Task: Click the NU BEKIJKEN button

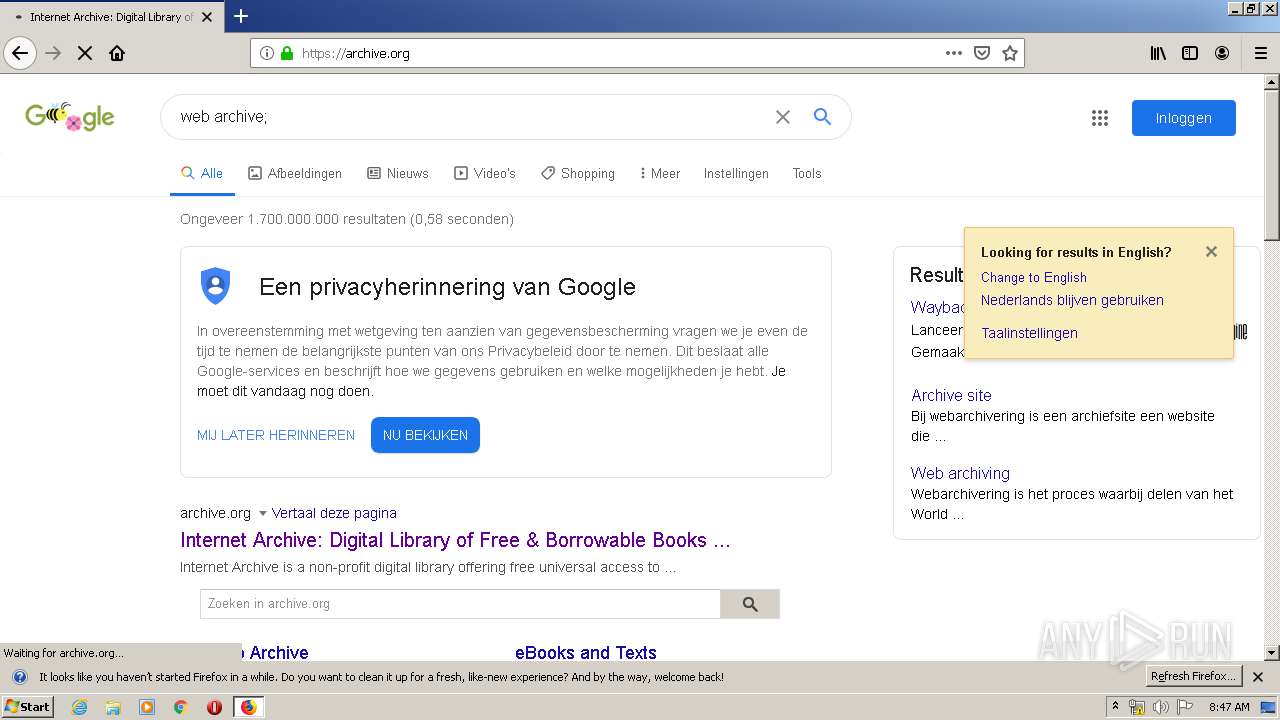Action: [425, 435]
